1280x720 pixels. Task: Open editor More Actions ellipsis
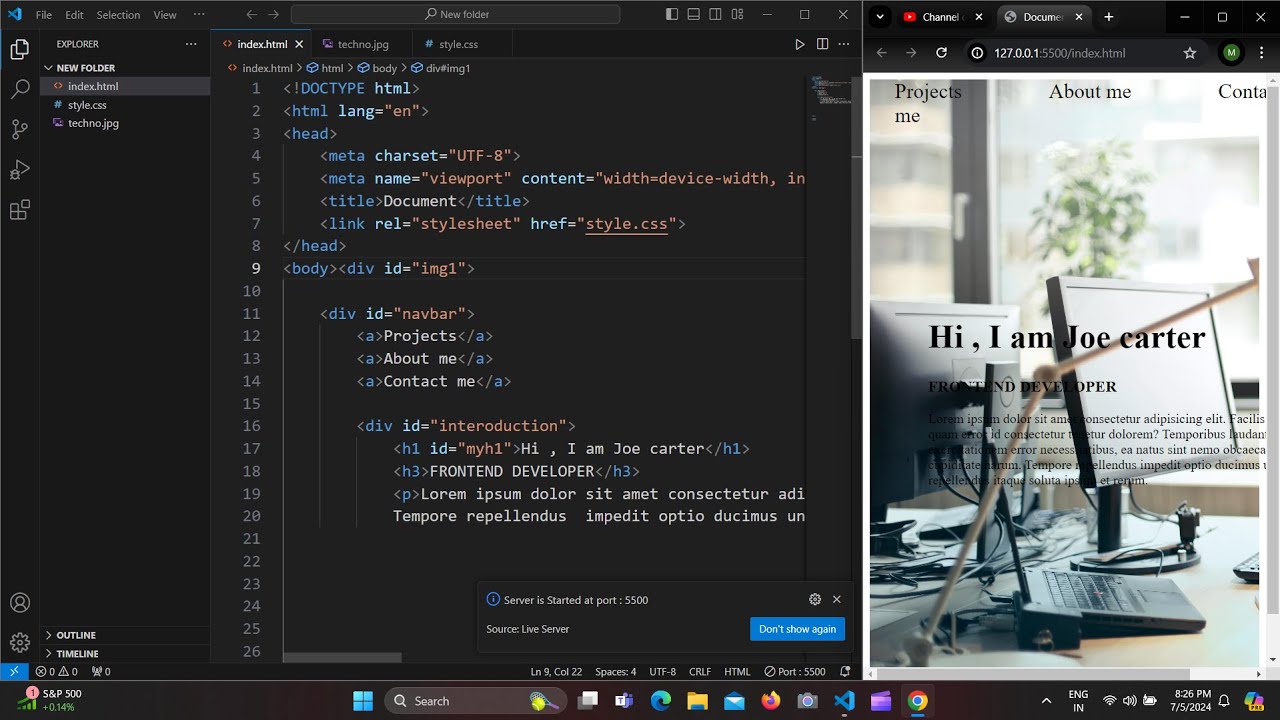[x=845, y=44]
